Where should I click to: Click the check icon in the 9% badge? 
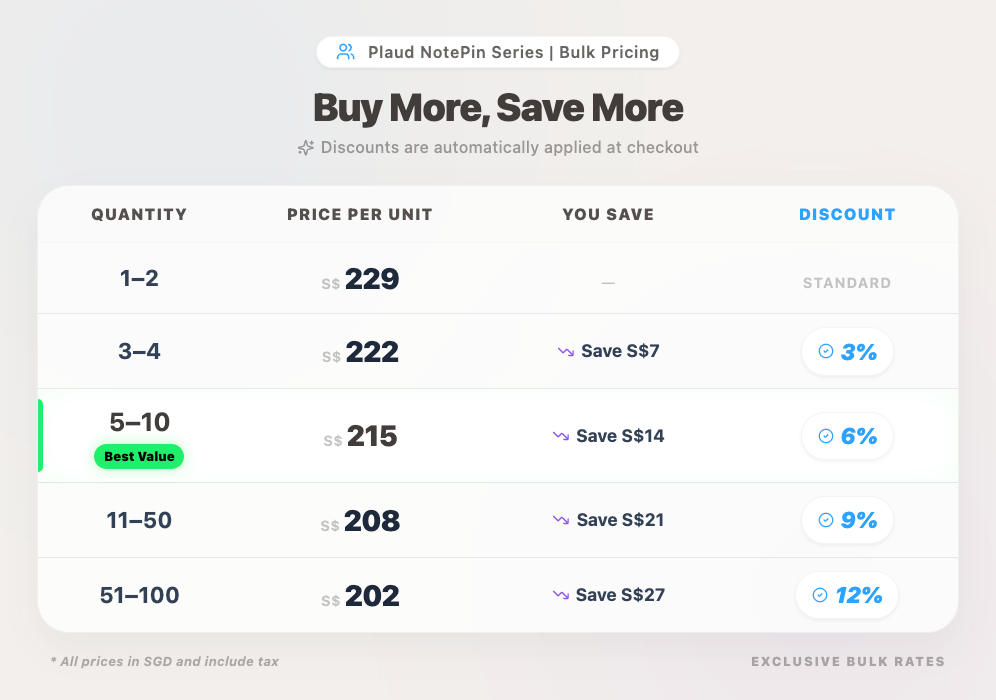(x=826, y=520)
